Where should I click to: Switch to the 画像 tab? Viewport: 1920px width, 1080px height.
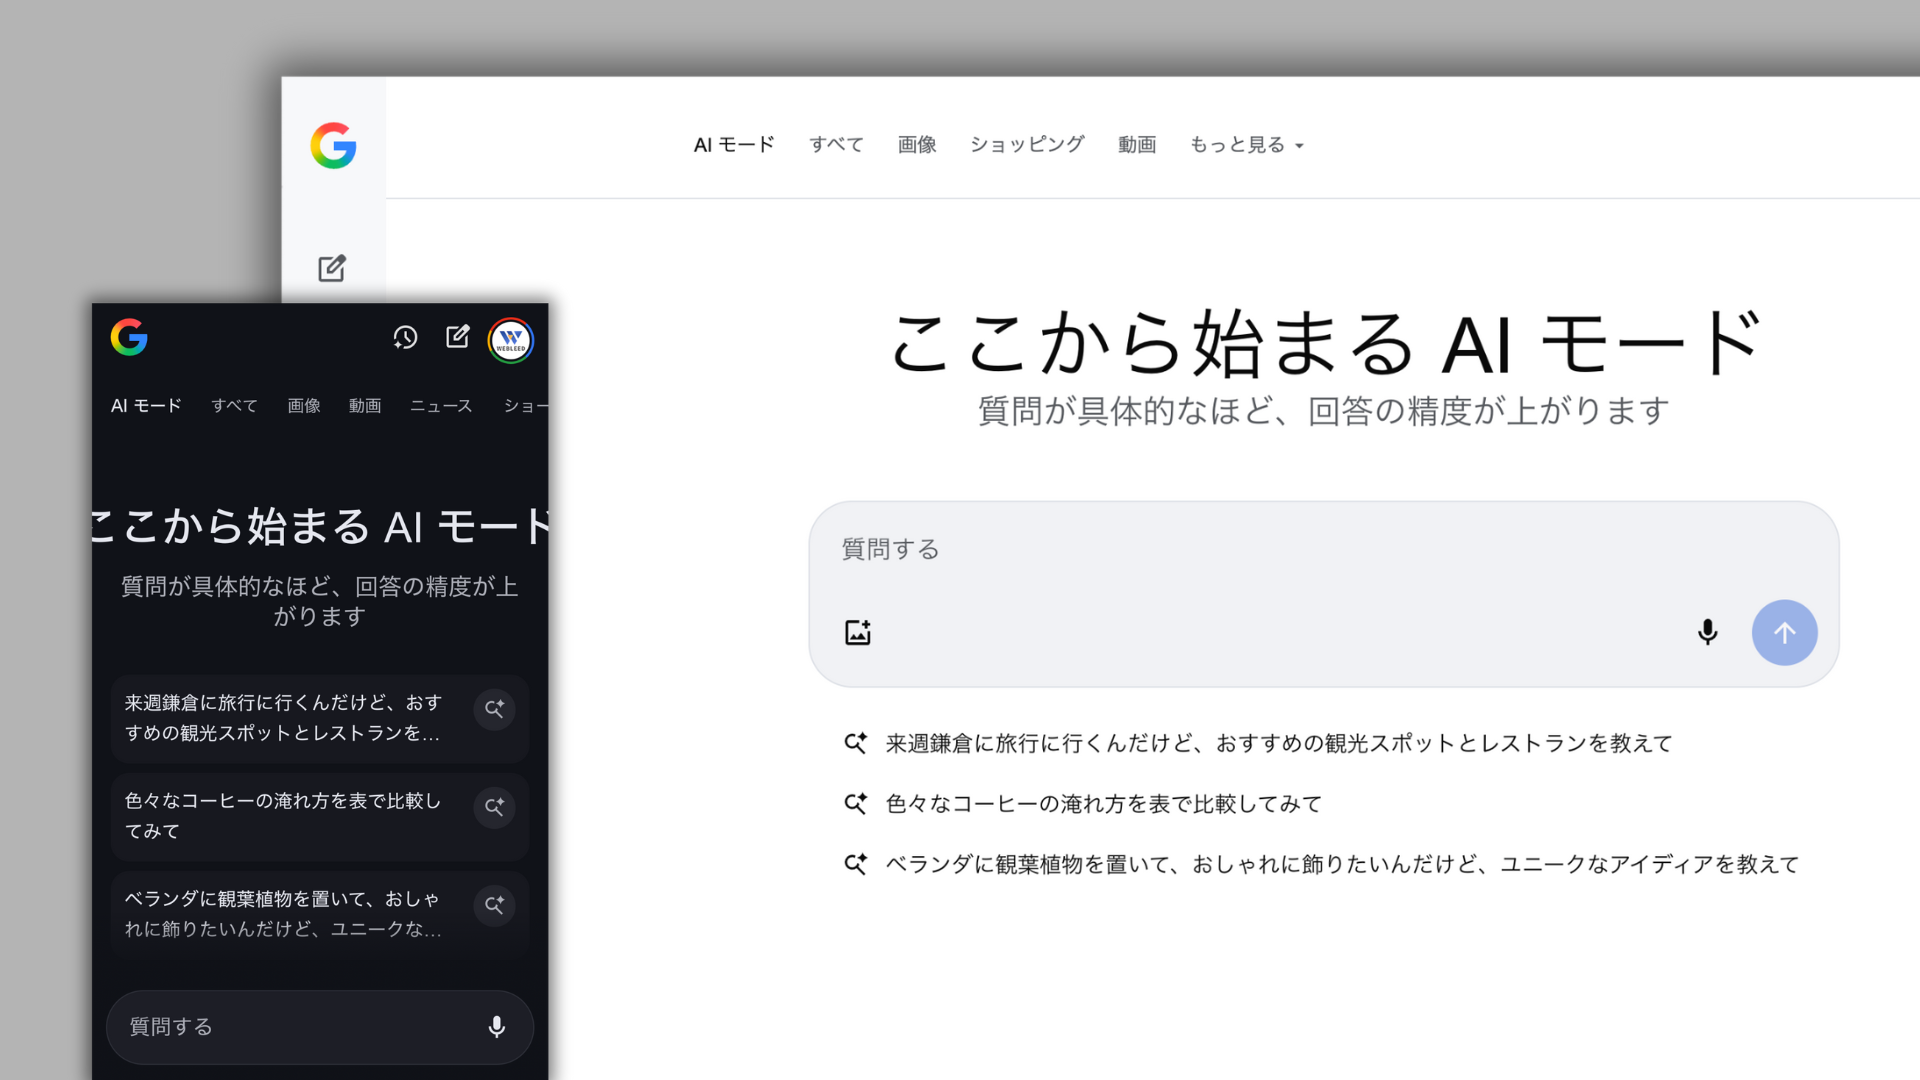click(x=917, y=145)
